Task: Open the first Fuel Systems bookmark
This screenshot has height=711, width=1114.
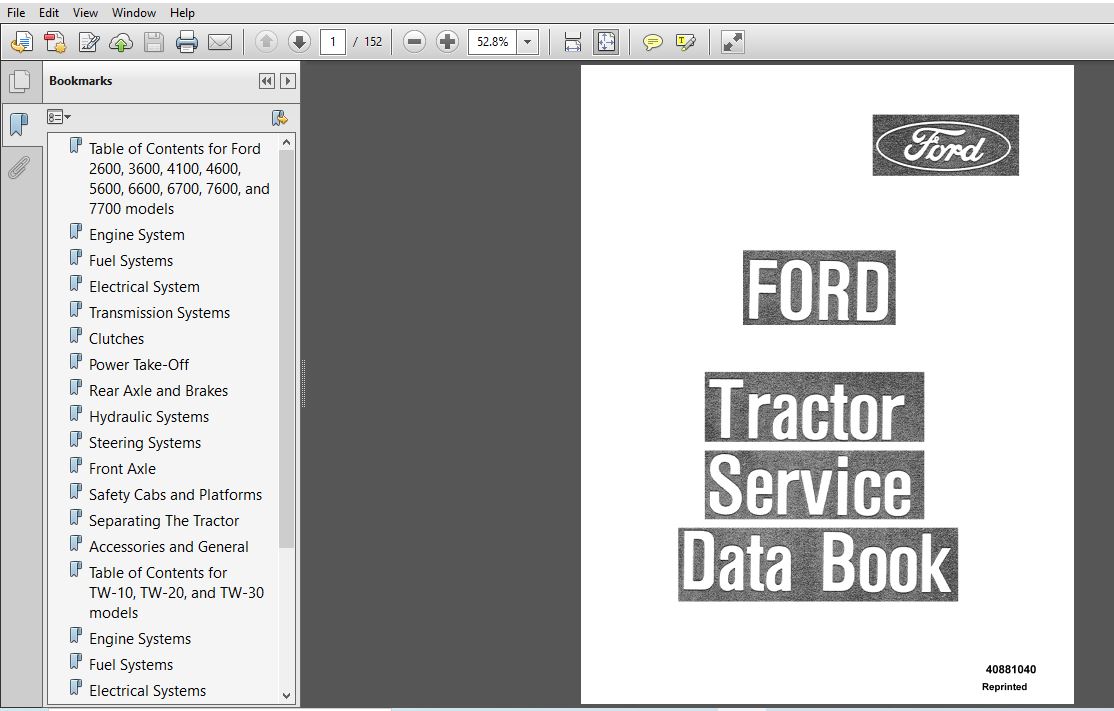Action: pyautogui.click(x=131, y=261)
